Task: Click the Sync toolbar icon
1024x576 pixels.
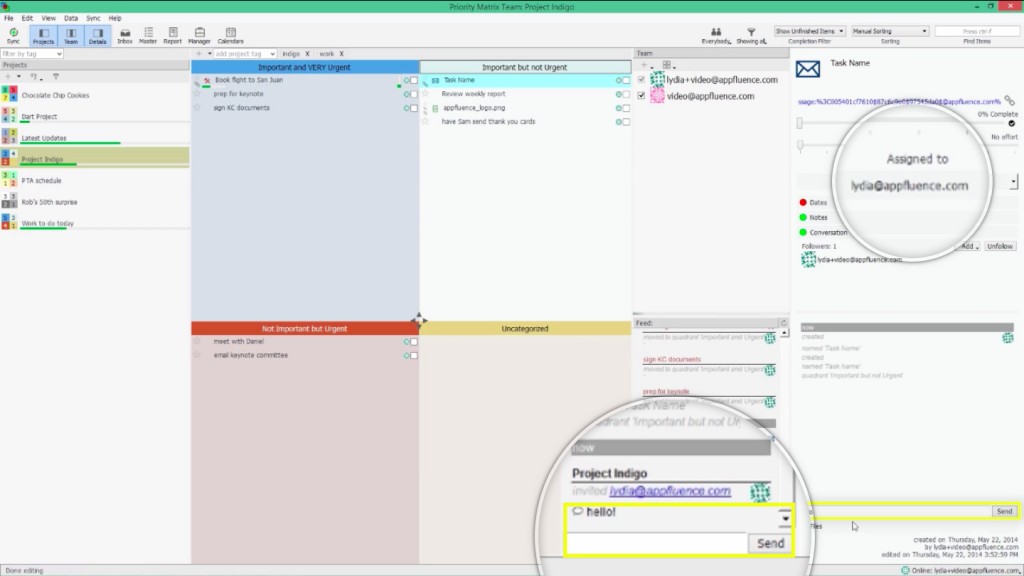Action: click(x=13, y=35)
